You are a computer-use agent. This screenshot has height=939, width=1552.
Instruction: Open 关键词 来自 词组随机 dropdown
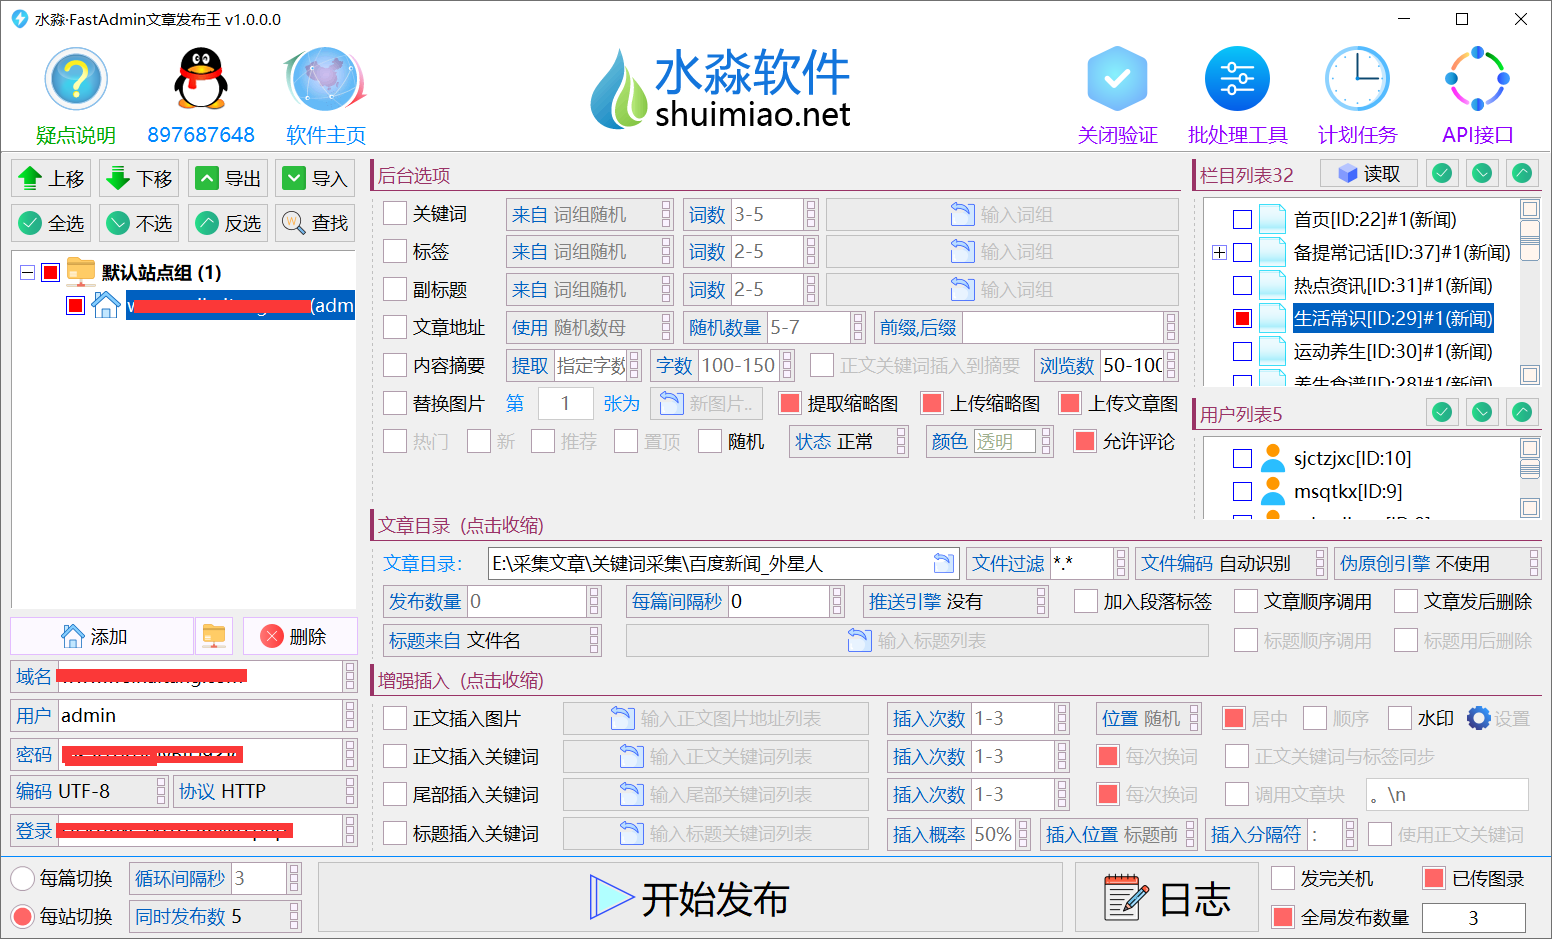(589, 214)
